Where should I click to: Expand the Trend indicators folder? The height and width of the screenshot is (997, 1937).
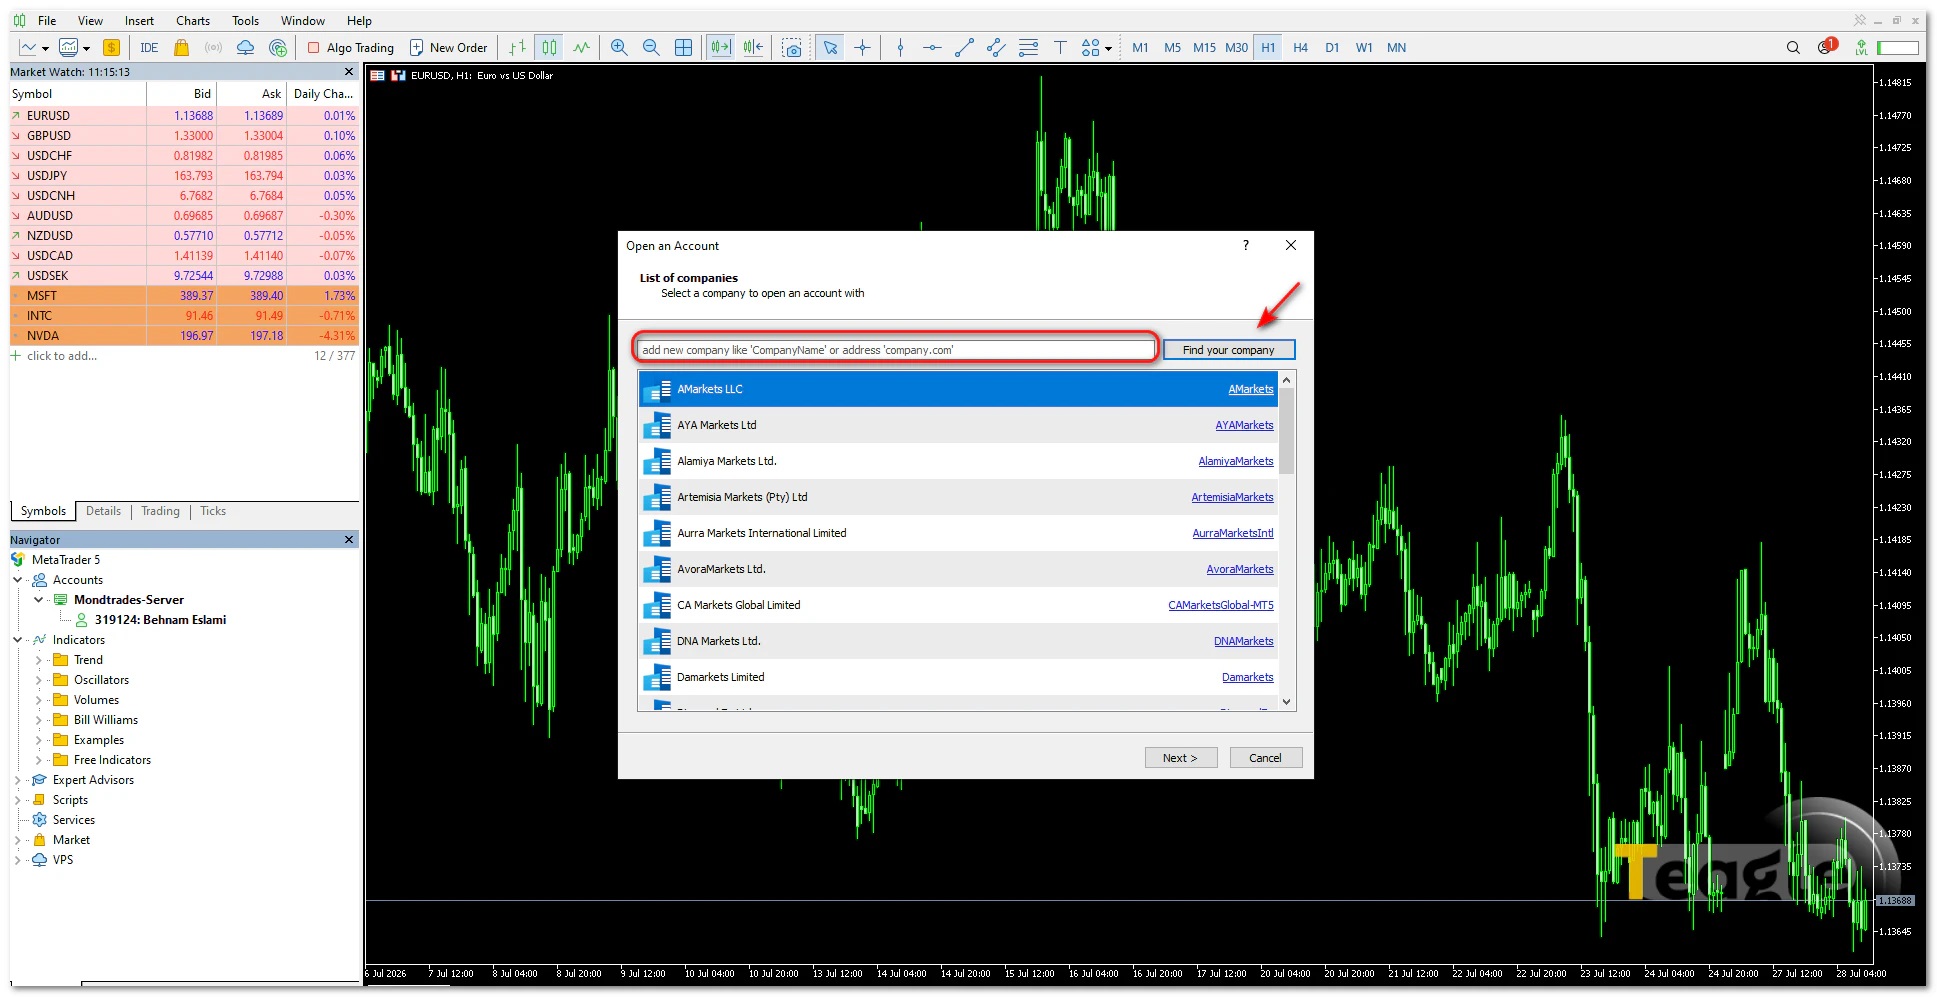(x=39, y=660)
